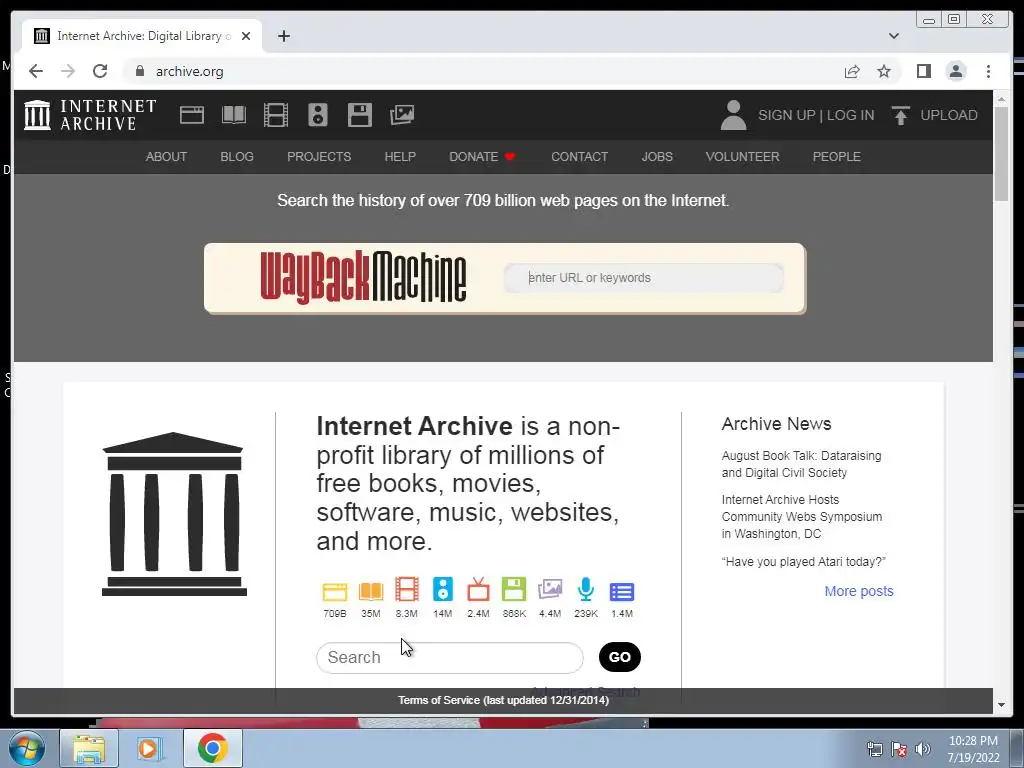Click the orange books icon labeled 35M
The image size is (1024, 768).
point(371,591)
